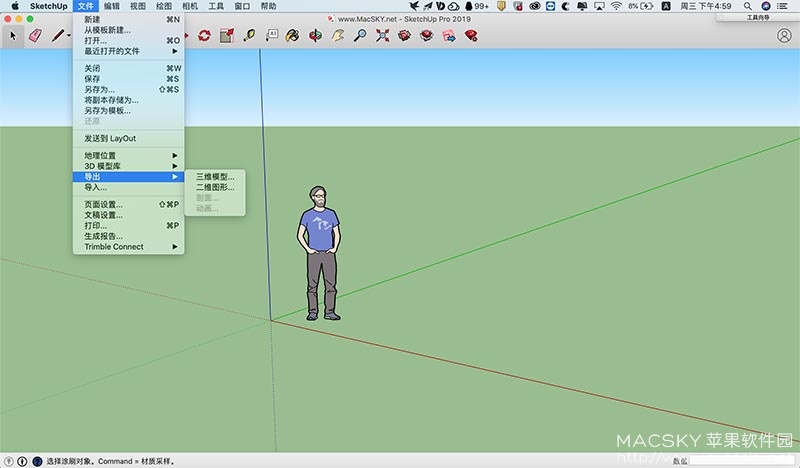800x468 pixels.
Task: Activate the red Rotate tool
Action: point(205,36)
